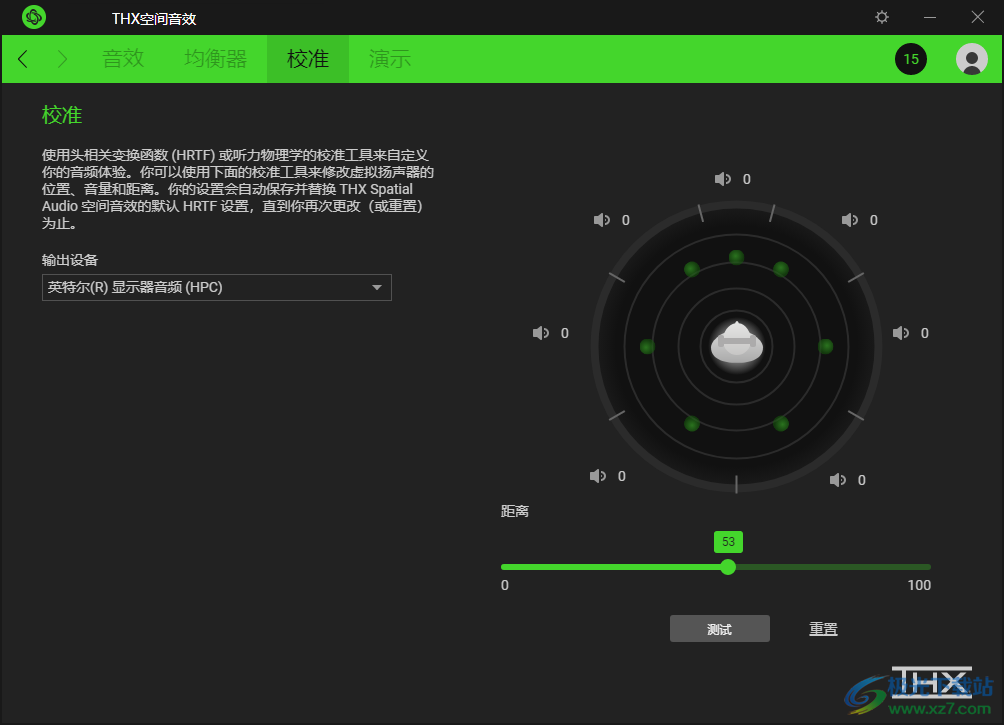
Task: Click the back arrow chevron in the navigation bar
Action: pos(22,59)
